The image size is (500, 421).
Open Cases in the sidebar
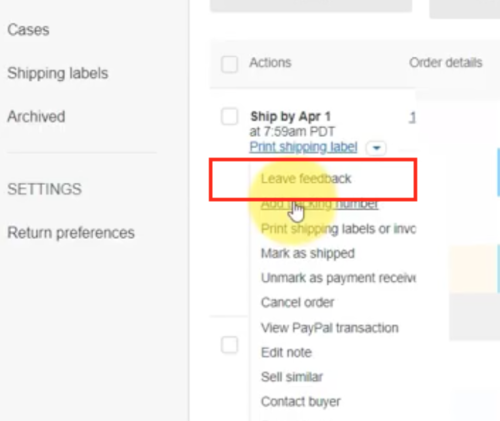point(28,30)
